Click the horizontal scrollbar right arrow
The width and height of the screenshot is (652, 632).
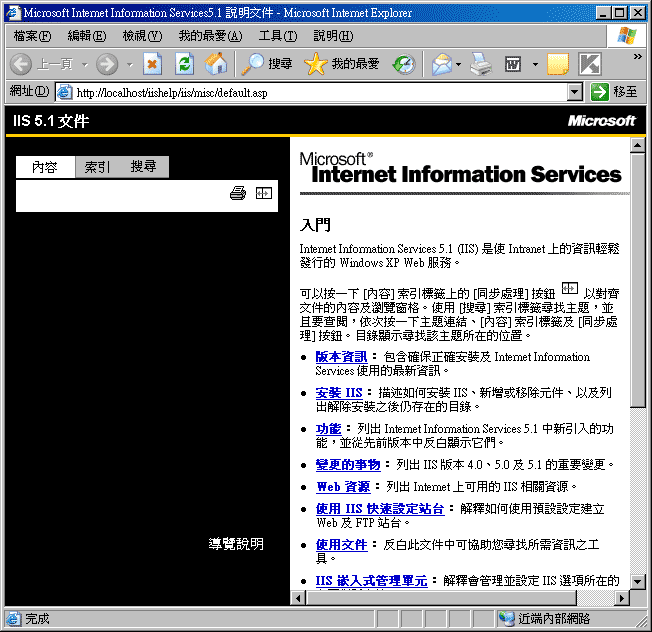point(622,598)
